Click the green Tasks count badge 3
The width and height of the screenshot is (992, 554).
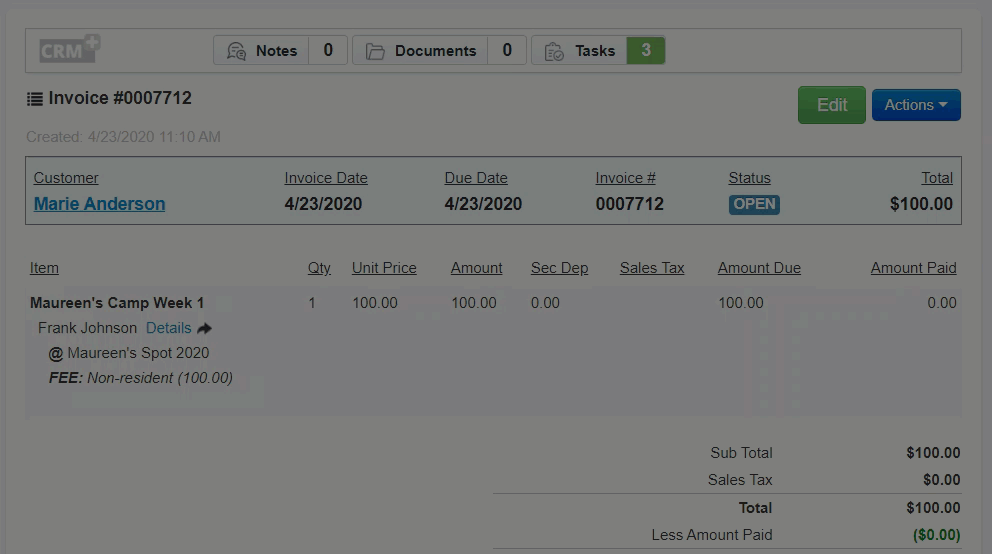click(x=646, y=50)
